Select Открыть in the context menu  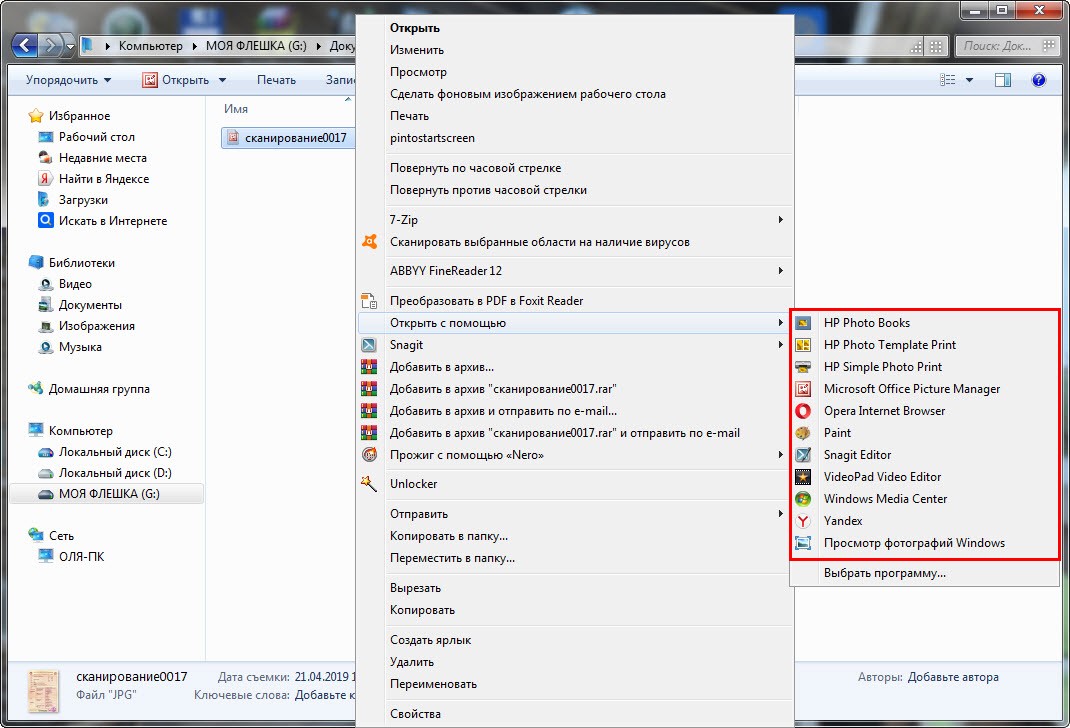point(415,28)
